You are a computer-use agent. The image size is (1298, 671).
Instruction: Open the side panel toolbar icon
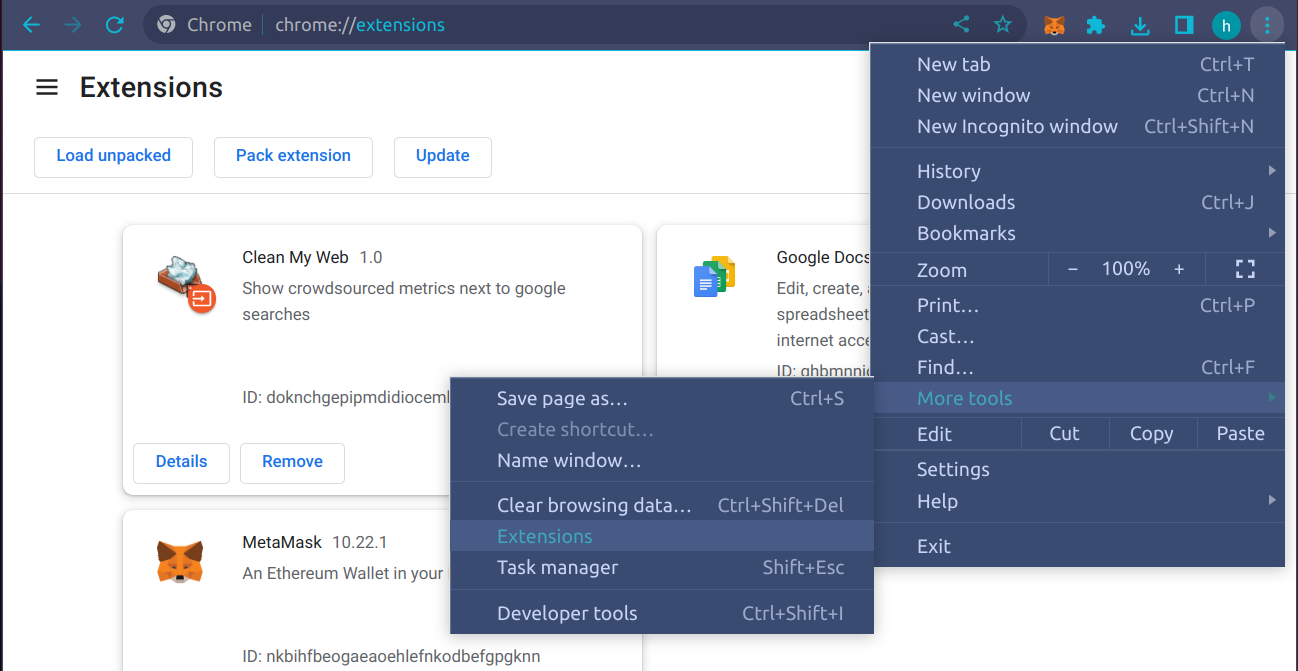tap(1184, 25)
